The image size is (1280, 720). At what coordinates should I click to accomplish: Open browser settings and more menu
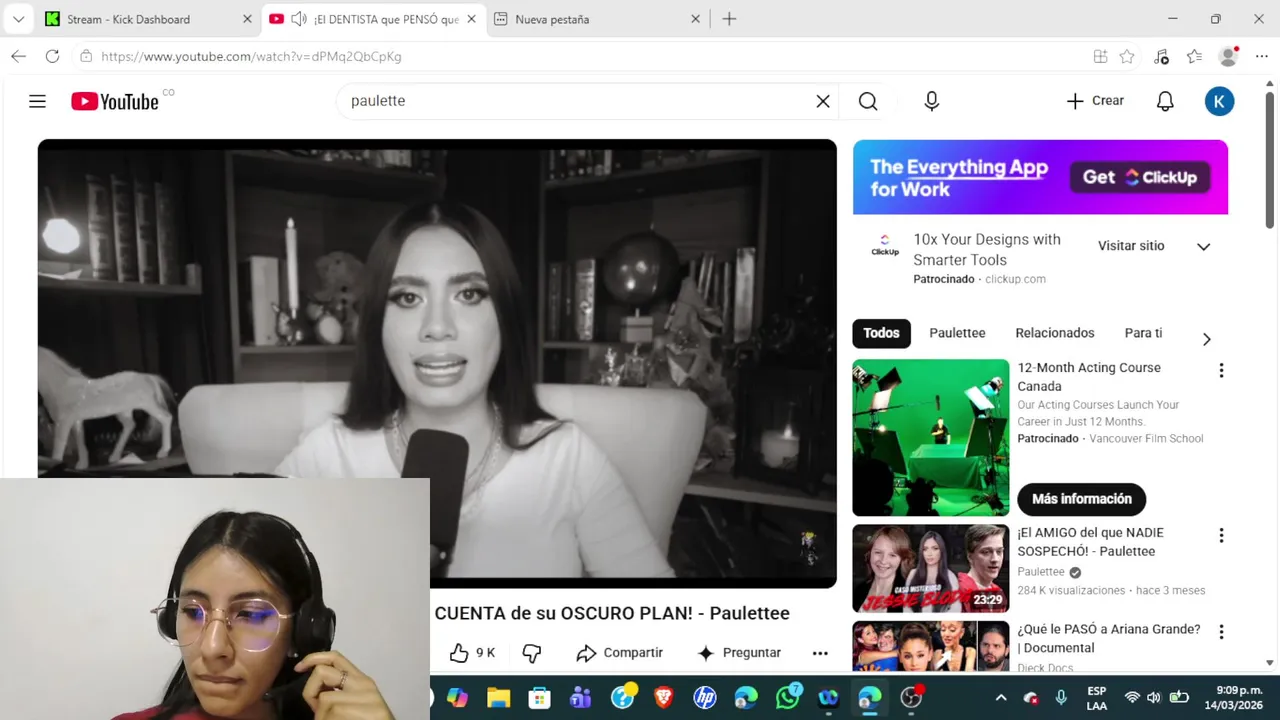pyautogui.click(x=1260, y=56)
